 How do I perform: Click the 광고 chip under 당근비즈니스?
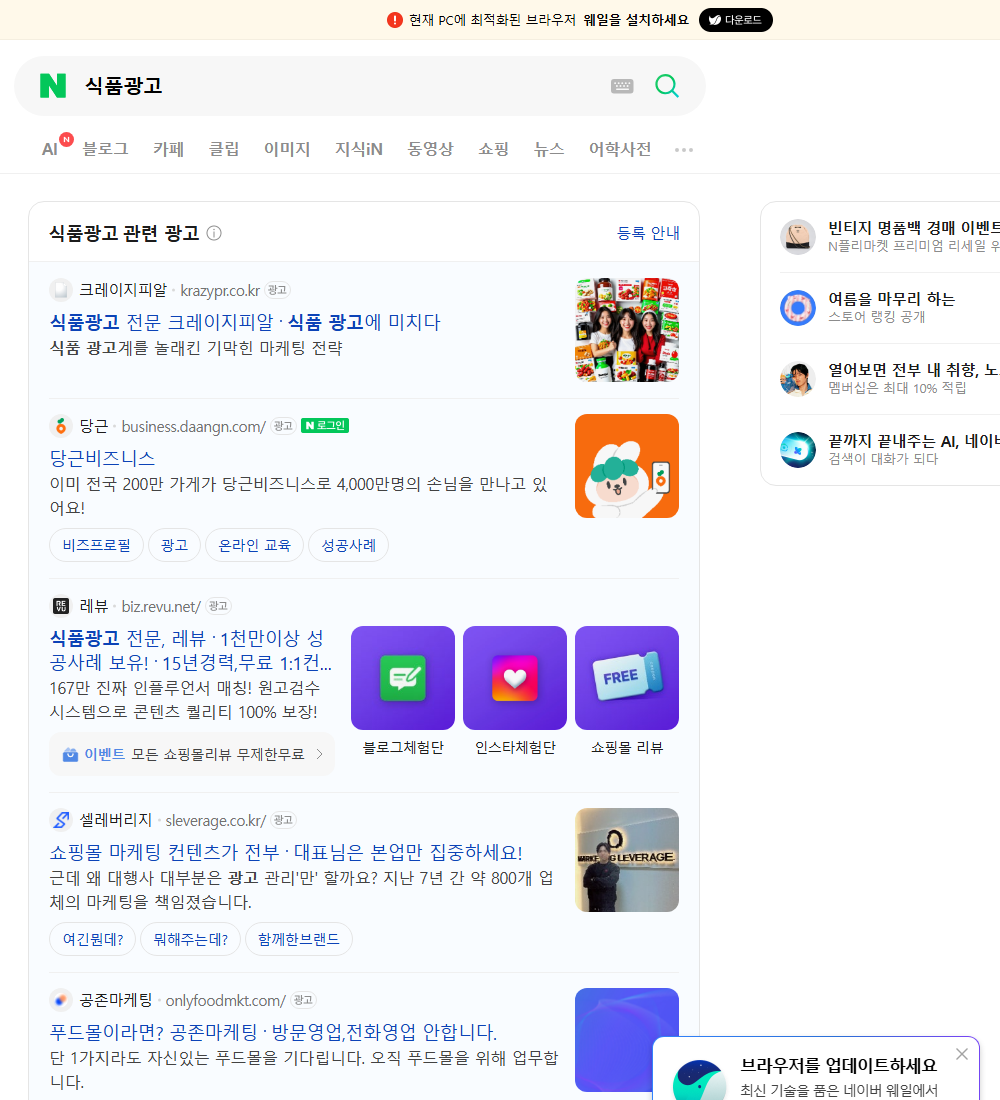[174, 545]
